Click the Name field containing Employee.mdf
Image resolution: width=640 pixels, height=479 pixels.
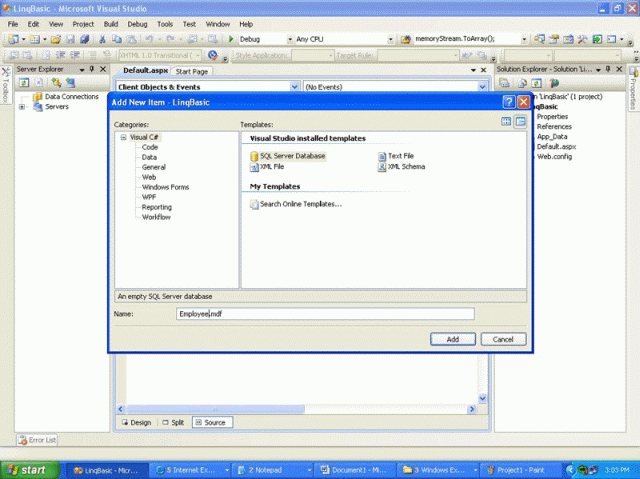325,314
